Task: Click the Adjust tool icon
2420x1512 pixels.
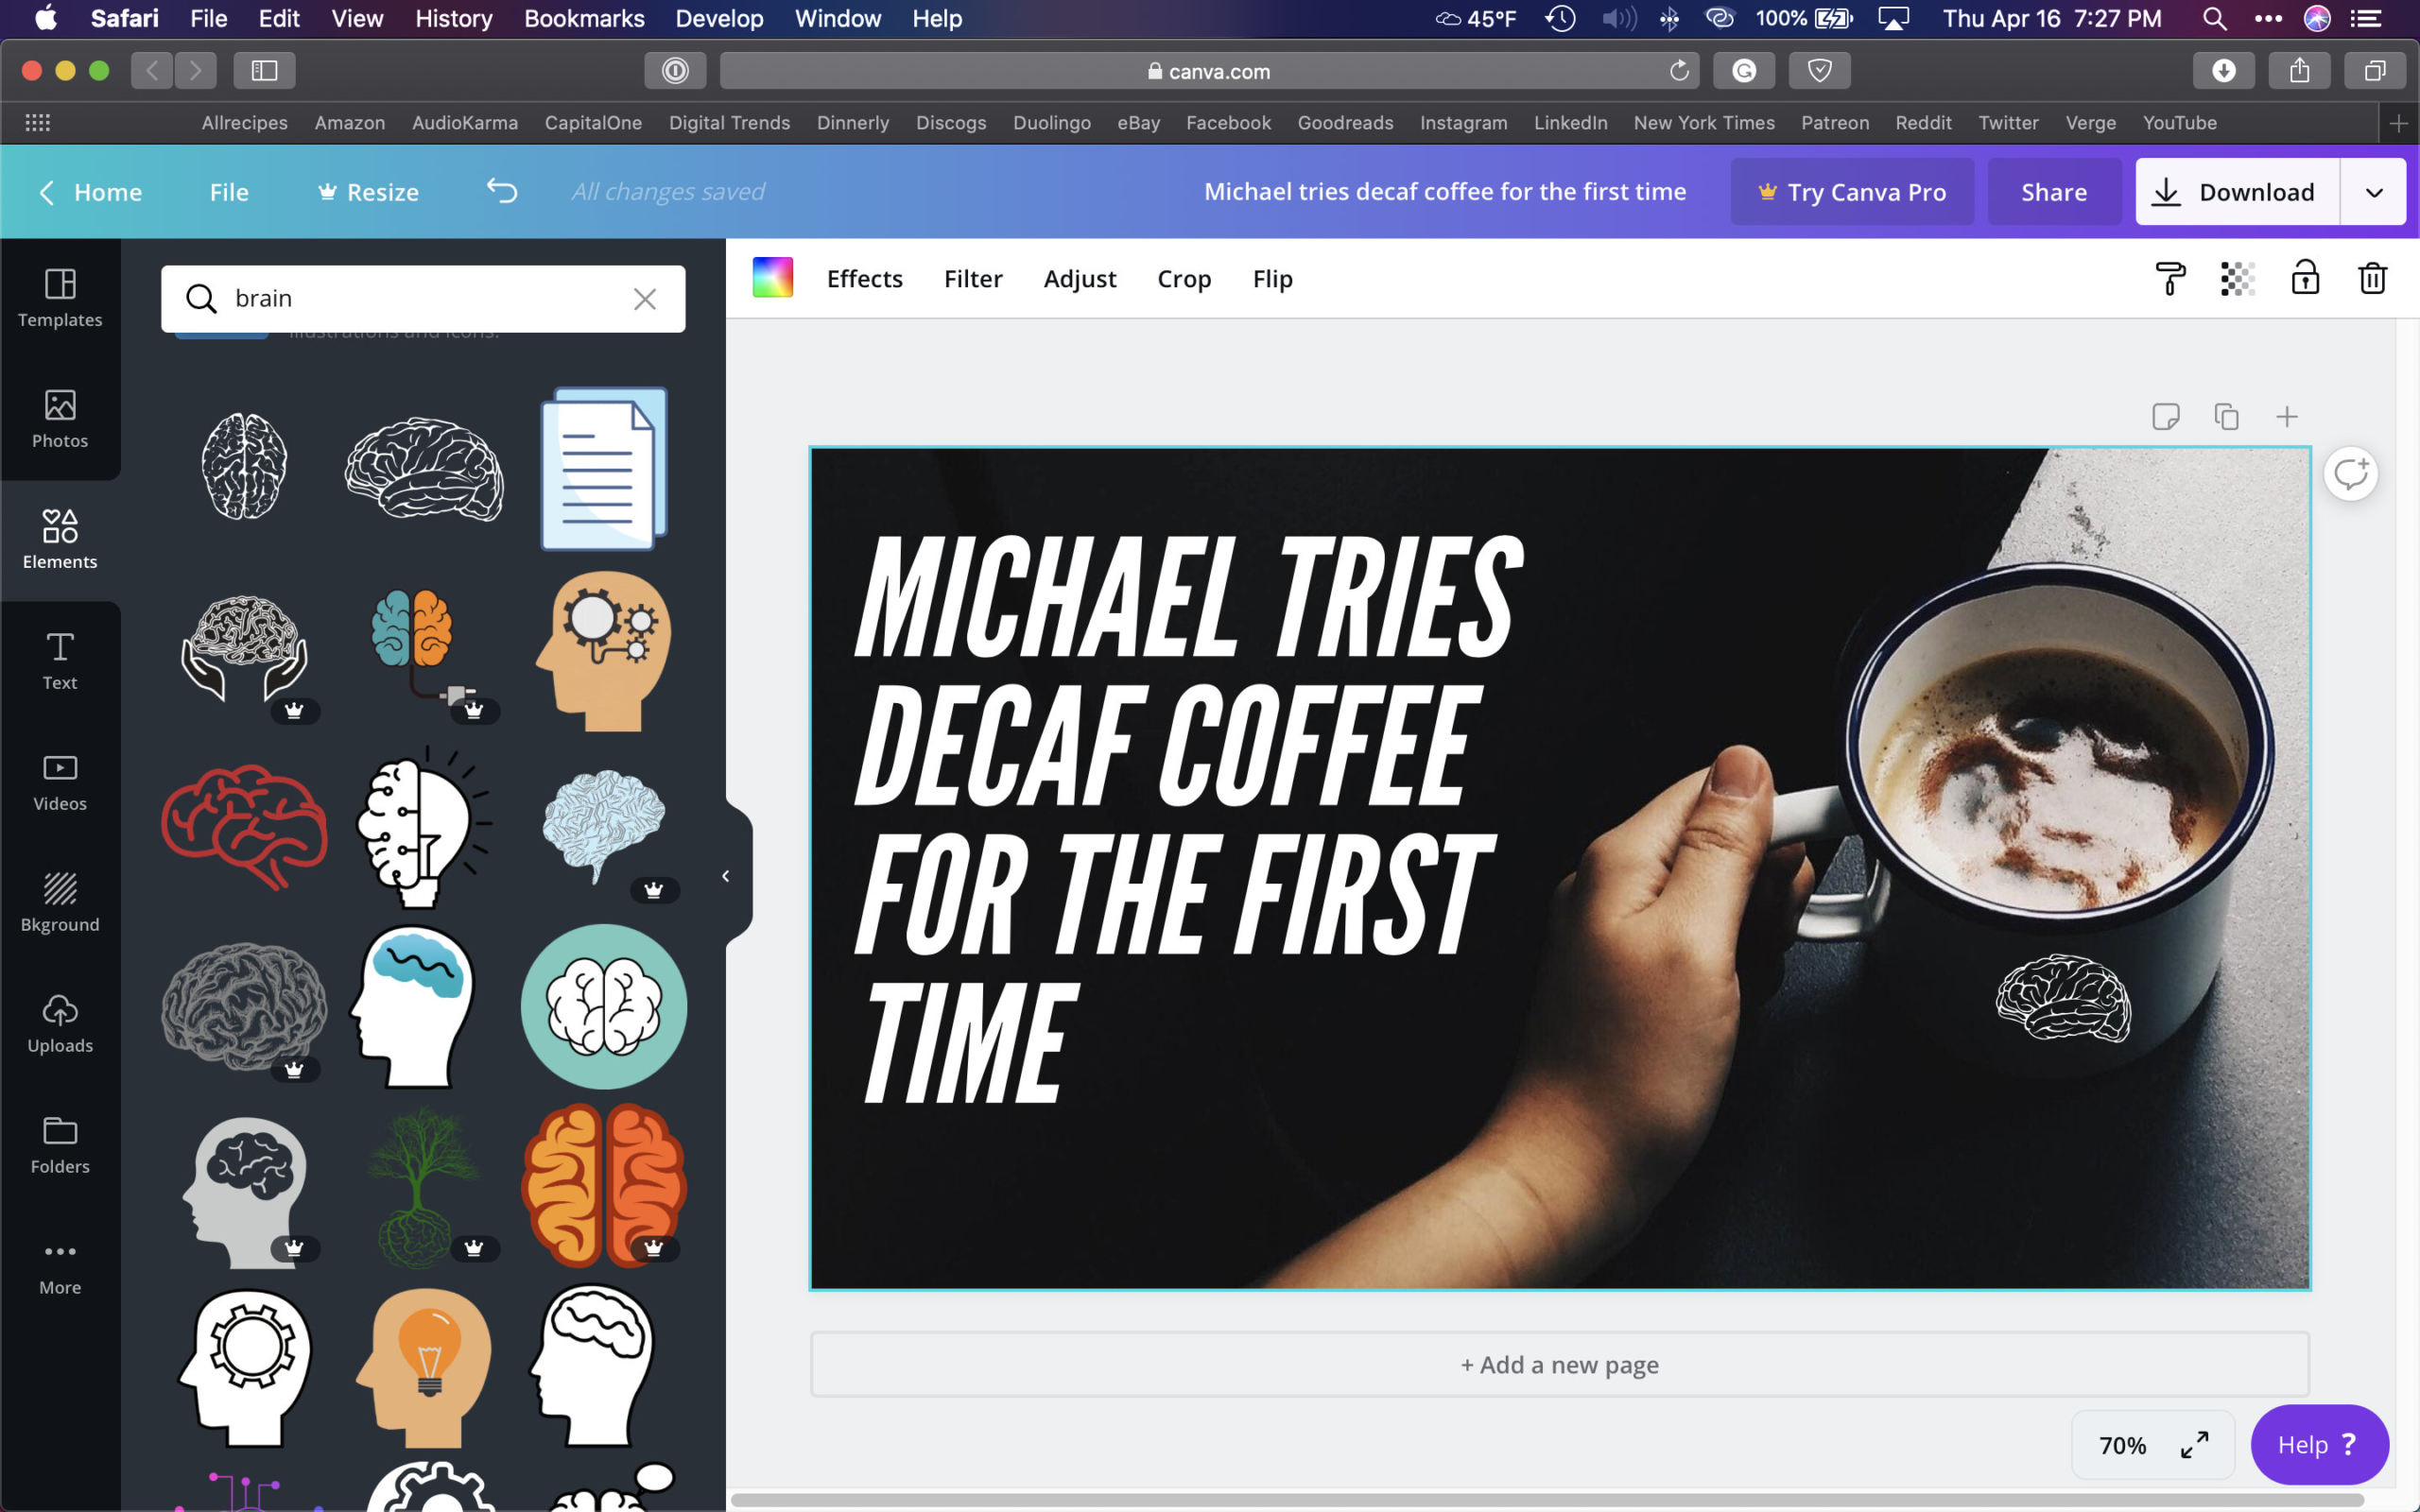Action: click(1080, 279)
